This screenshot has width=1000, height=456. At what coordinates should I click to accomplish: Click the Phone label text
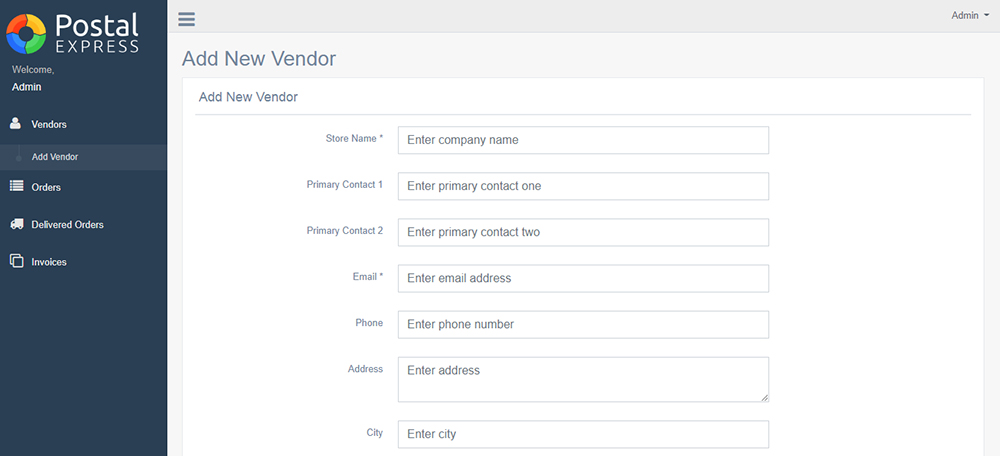369,323
